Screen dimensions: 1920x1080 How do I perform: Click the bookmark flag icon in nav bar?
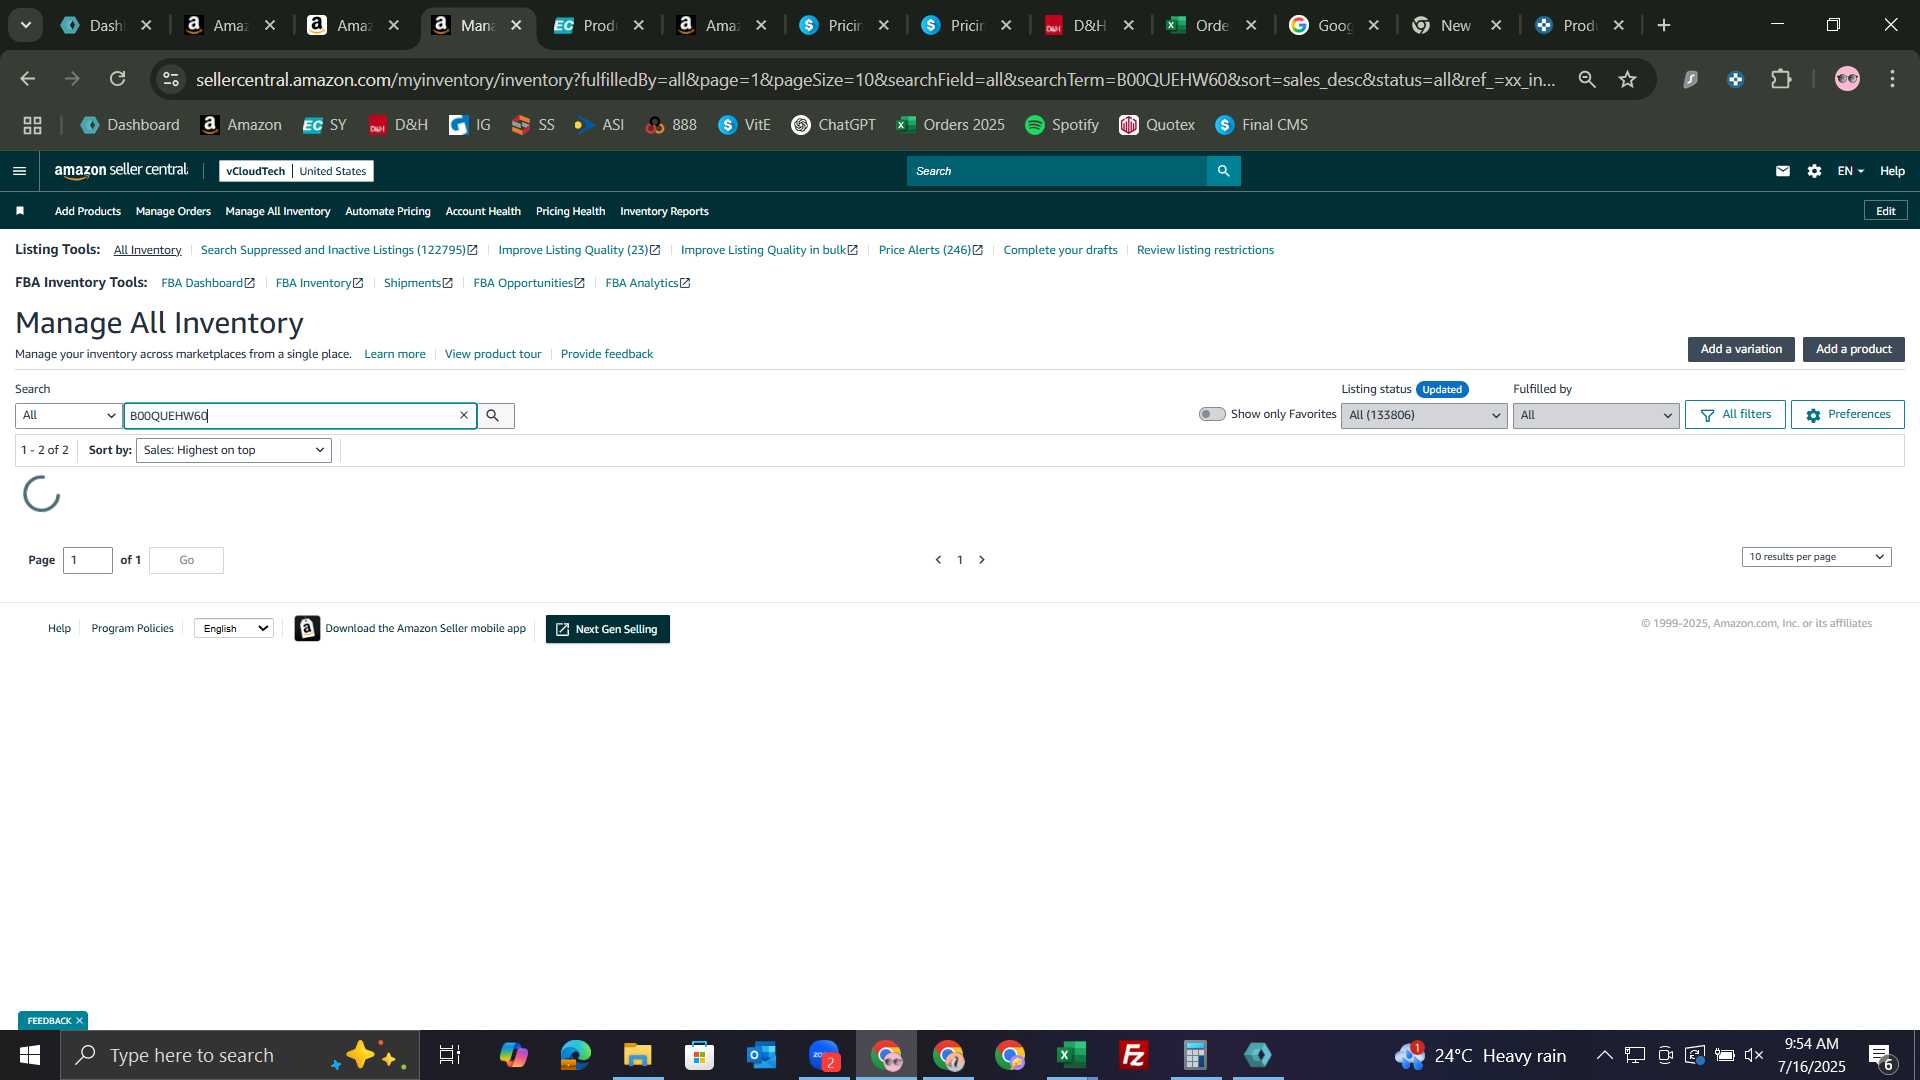(x=20, y=211)
